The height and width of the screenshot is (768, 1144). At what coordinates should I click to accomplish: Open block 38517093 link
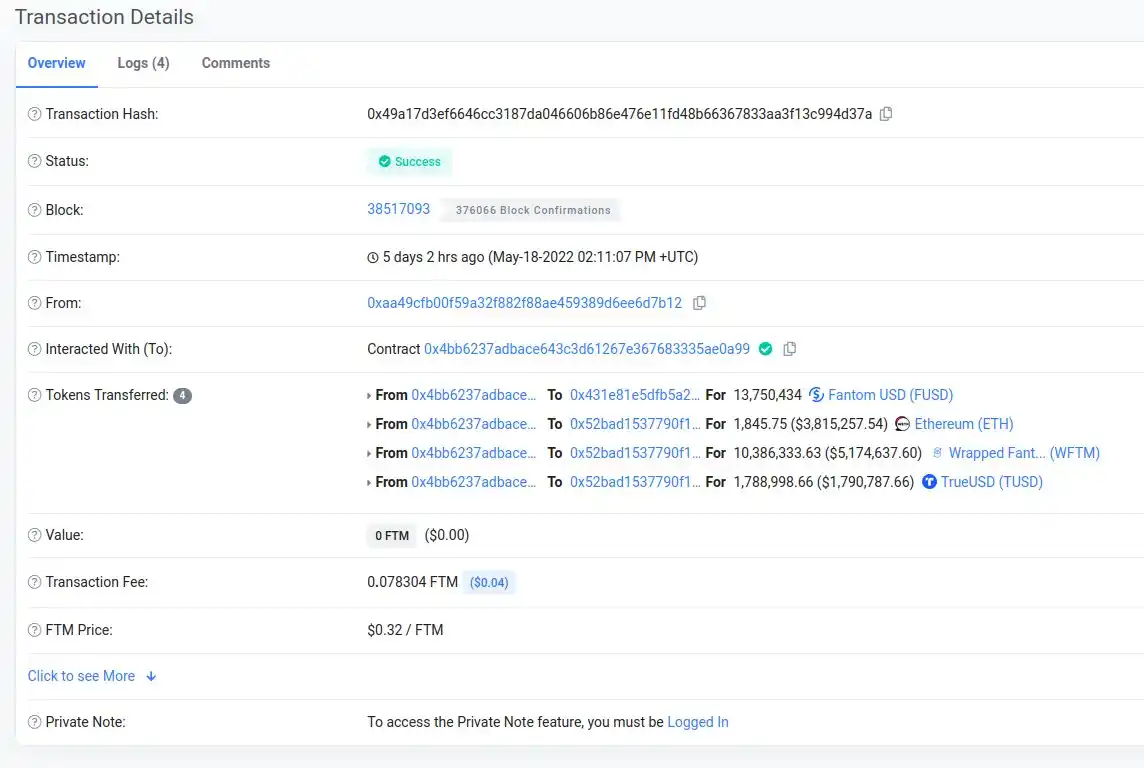[398, 209]
